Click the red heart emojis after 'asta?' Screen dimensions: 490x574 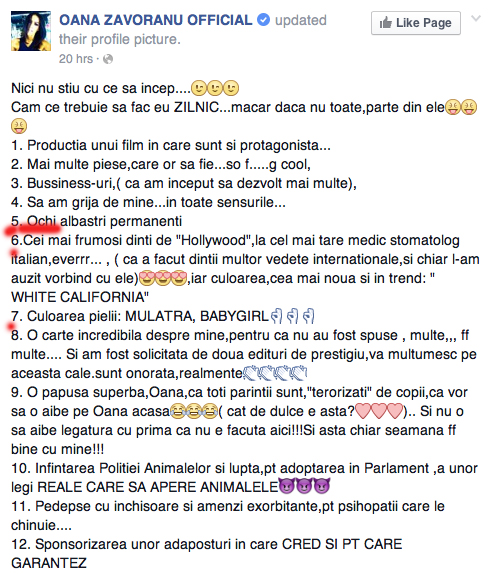(x=379, y=411)
